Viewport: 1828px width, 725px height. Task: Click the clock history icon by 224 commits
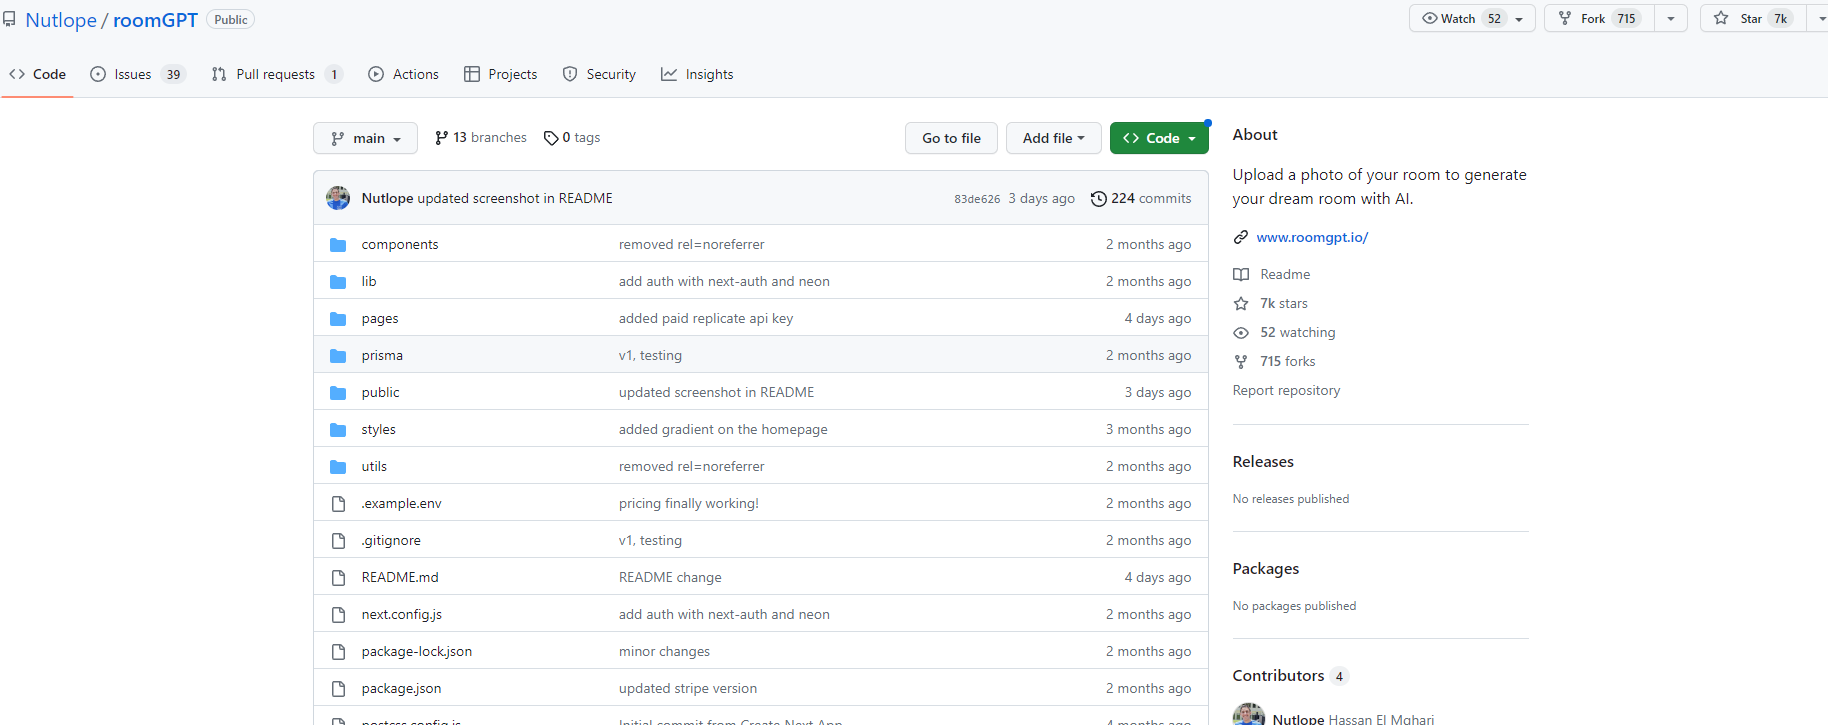pyautogui.click(x=1098, y=199)
